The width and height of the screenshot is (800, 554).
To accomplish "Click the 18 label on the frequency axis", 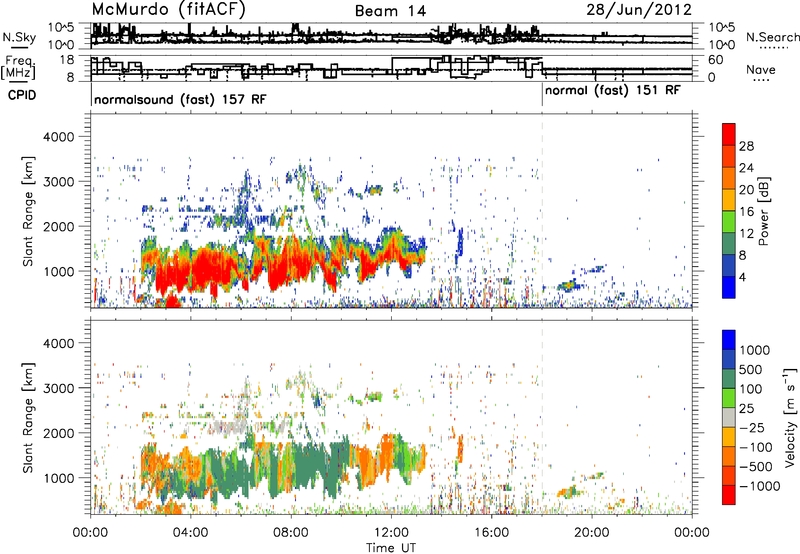I will (67, 60).
